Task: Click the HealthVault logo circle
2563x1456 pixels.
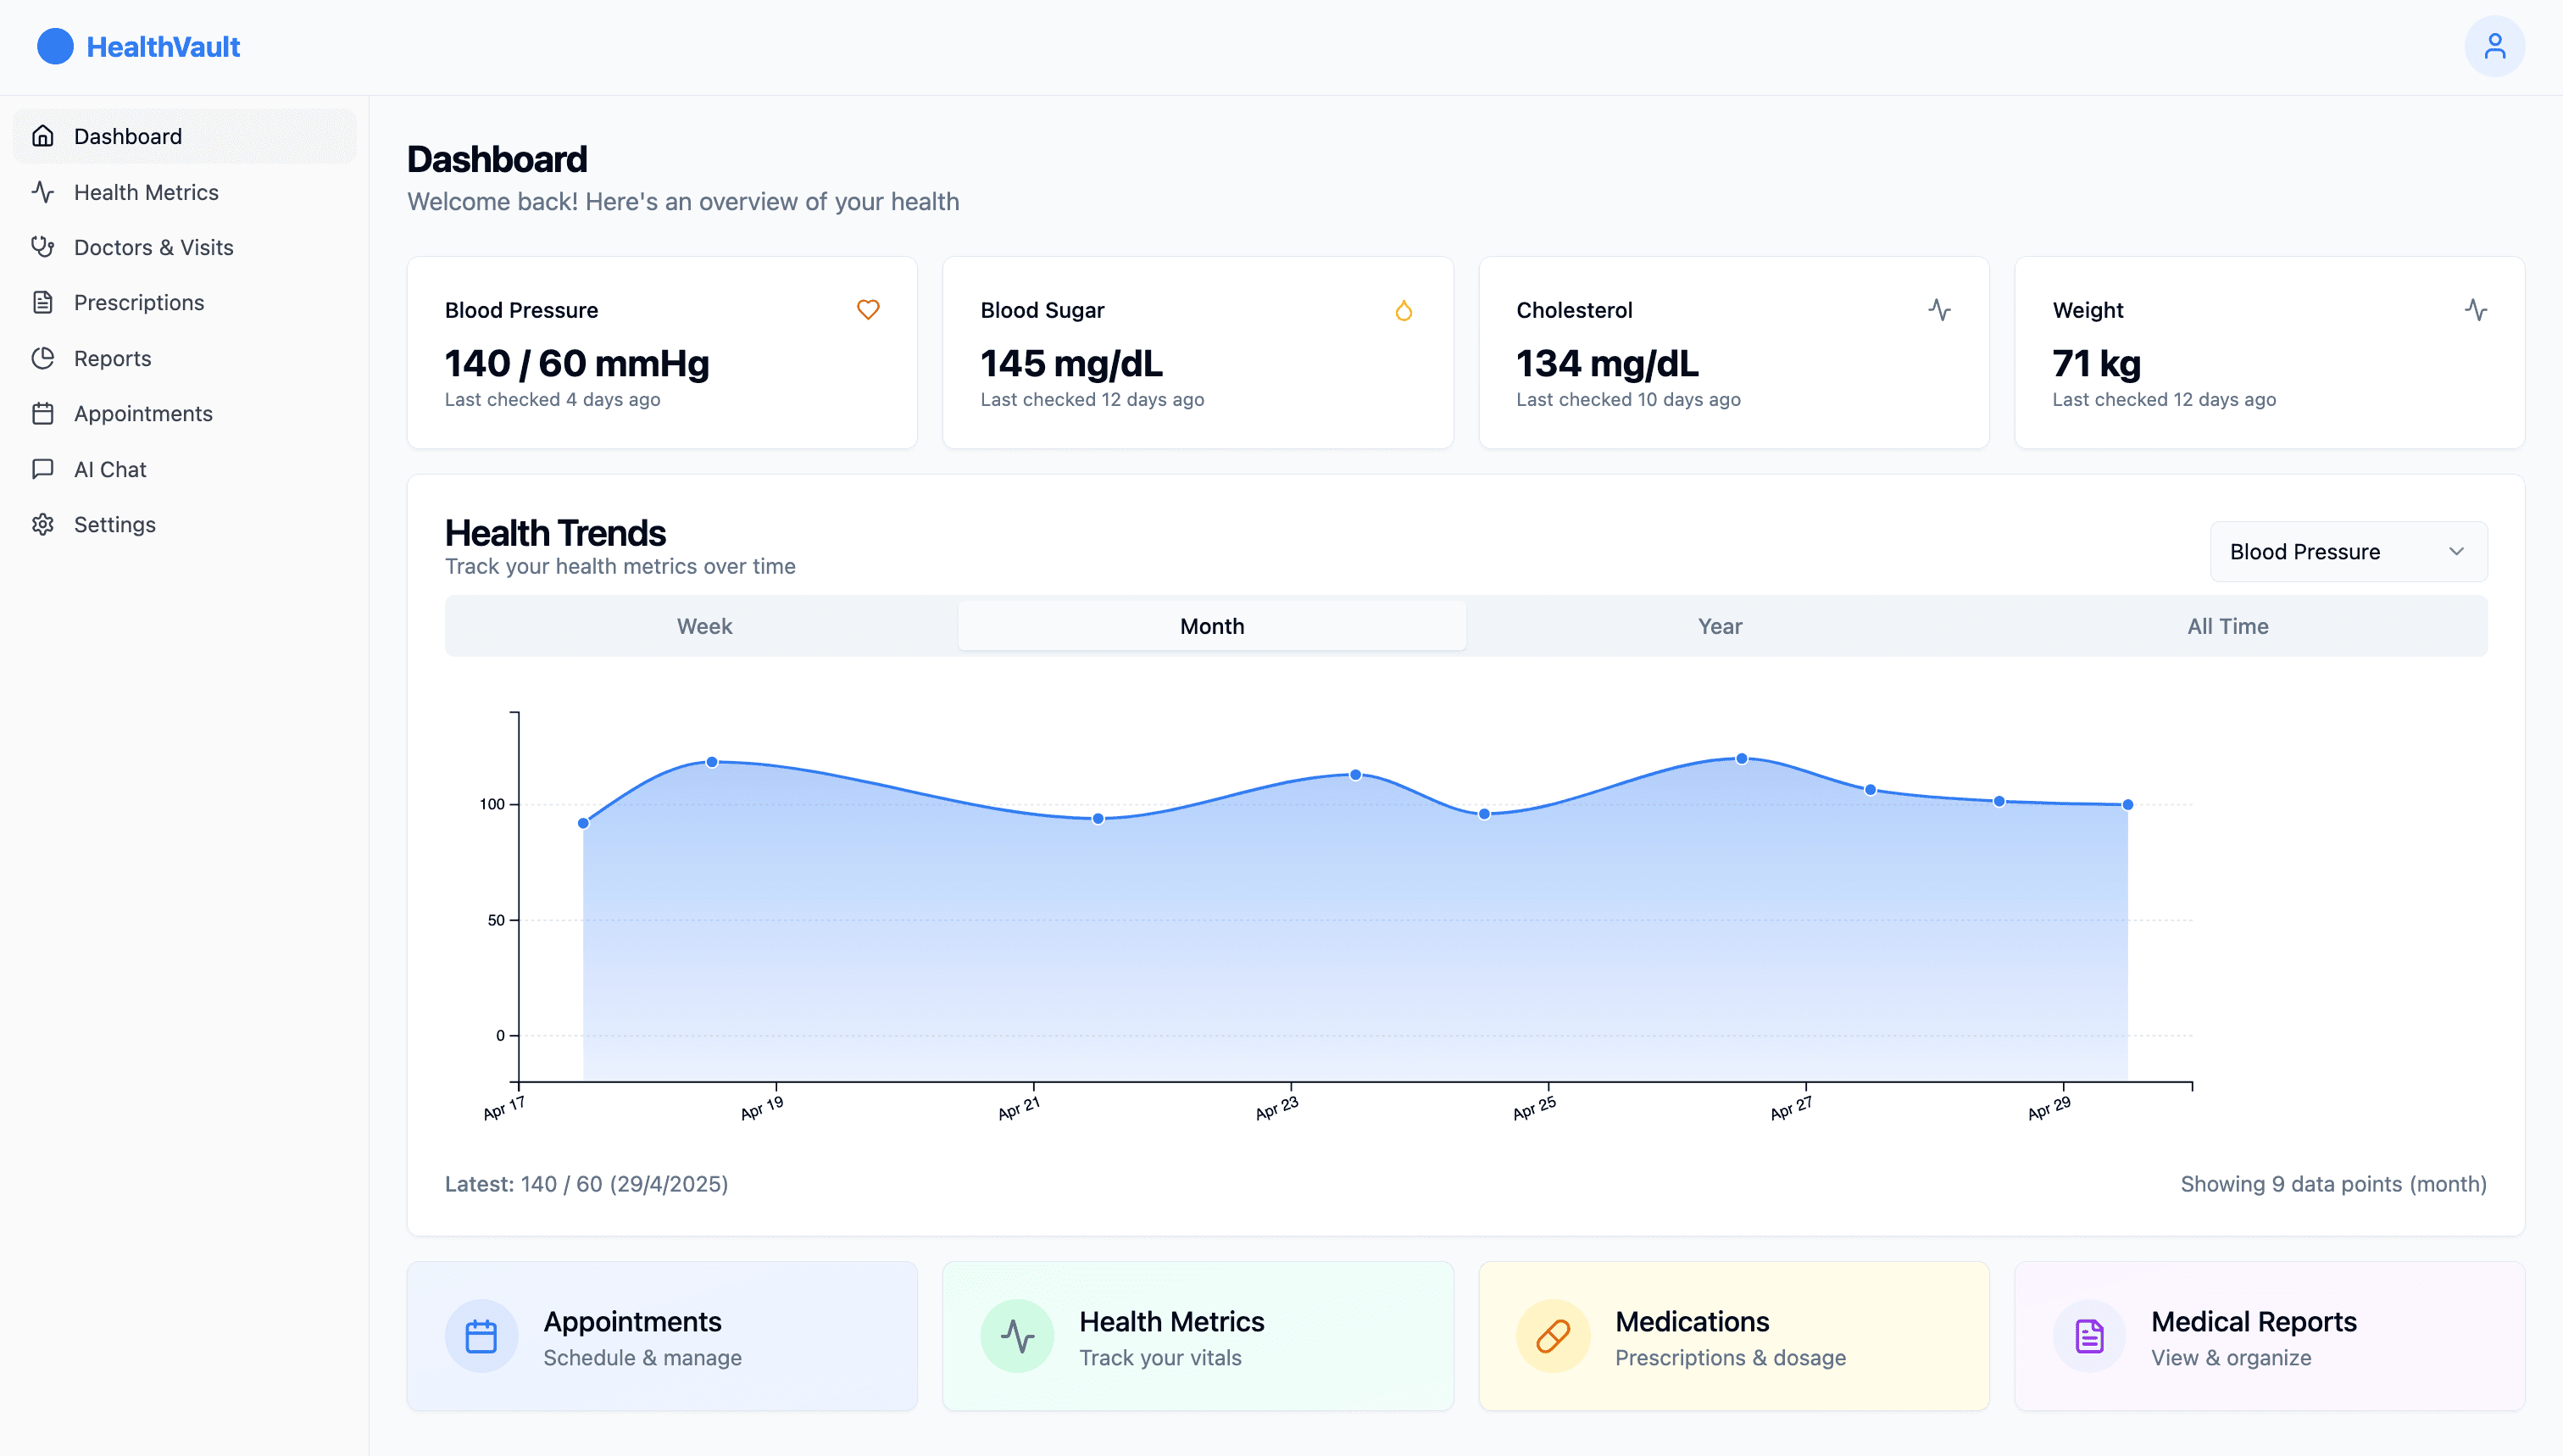Action: [x=55, y=47]
